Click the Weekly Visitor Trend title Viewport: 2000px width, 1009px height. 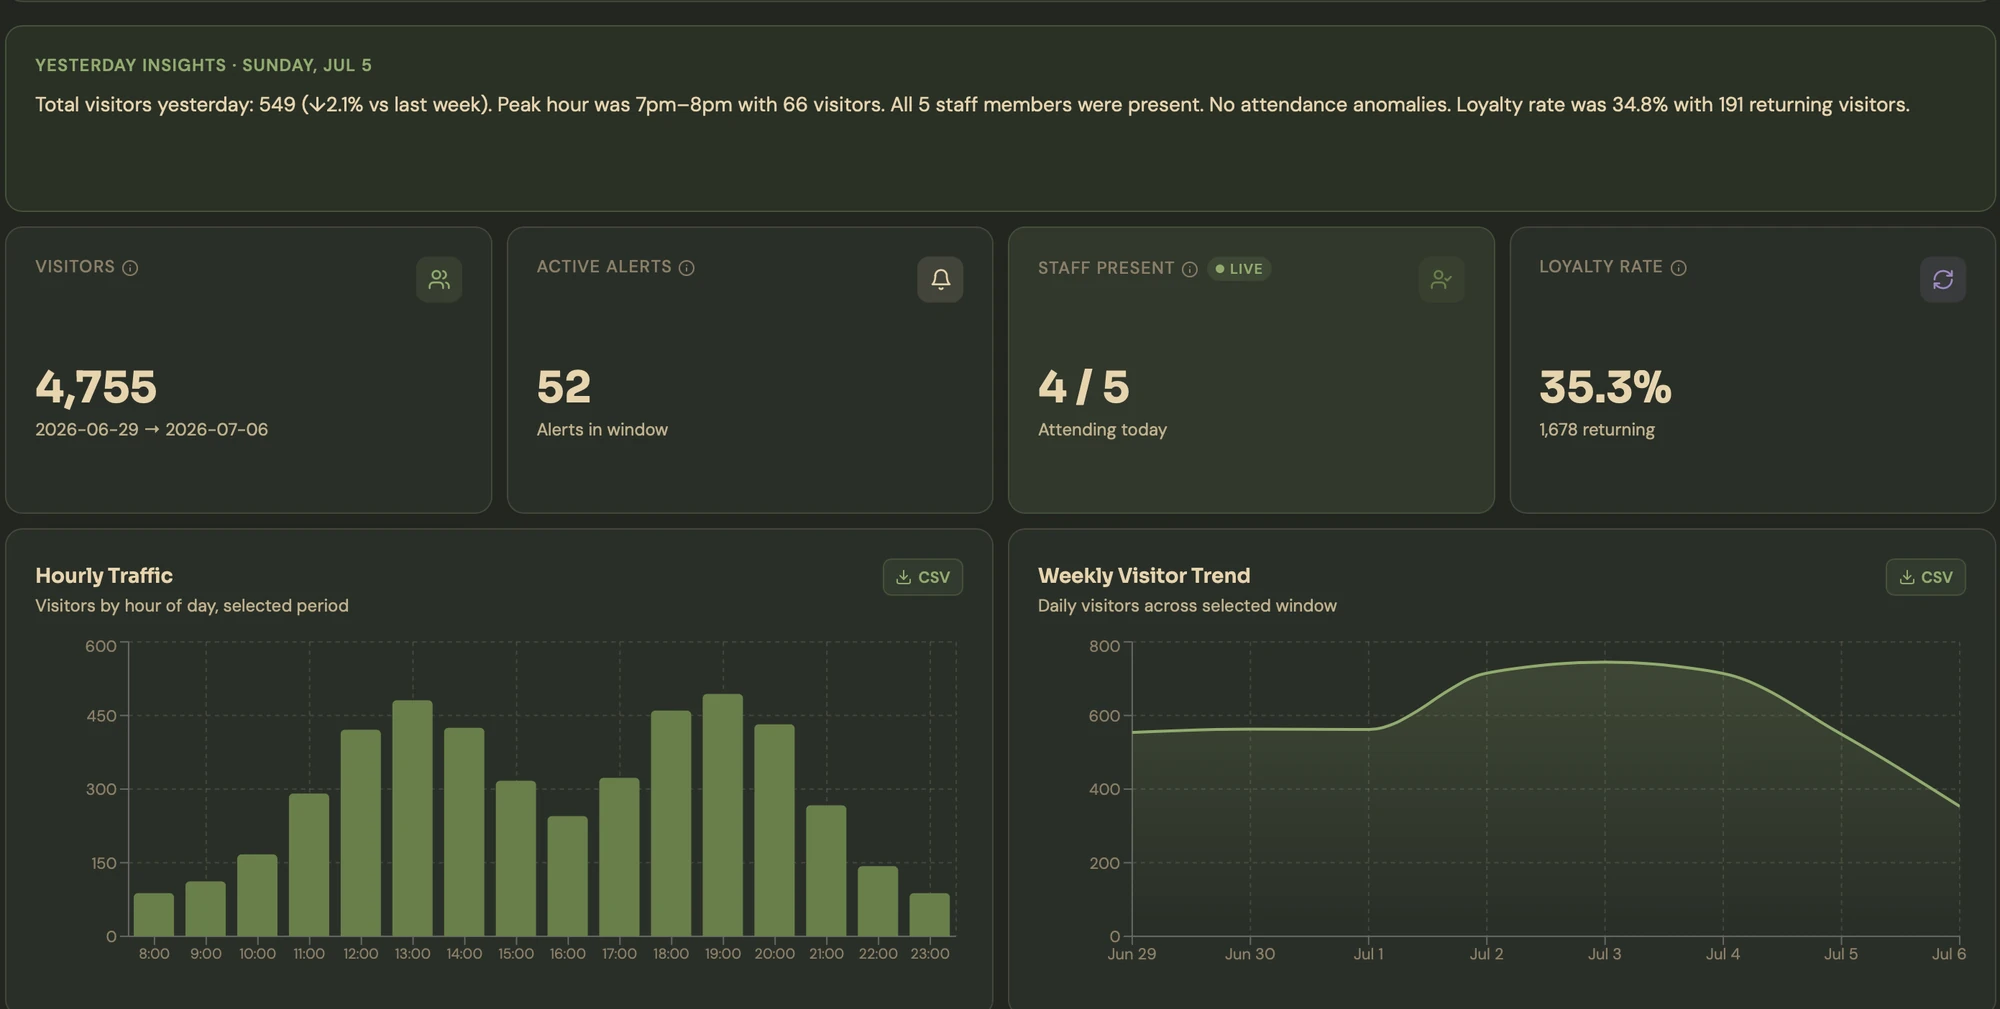point(1144,576)
